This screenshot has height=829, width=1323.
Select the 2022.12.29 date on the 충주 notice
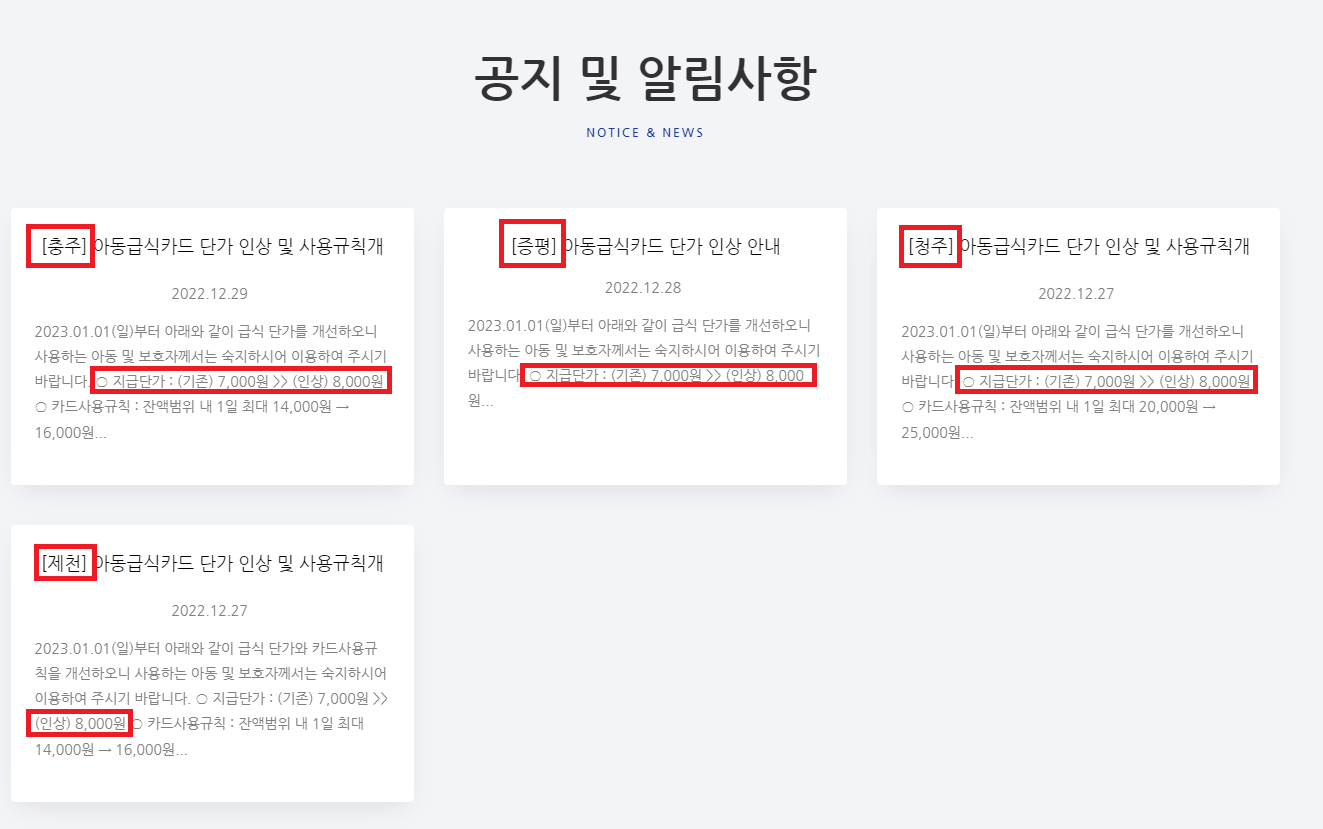point(211,293)
